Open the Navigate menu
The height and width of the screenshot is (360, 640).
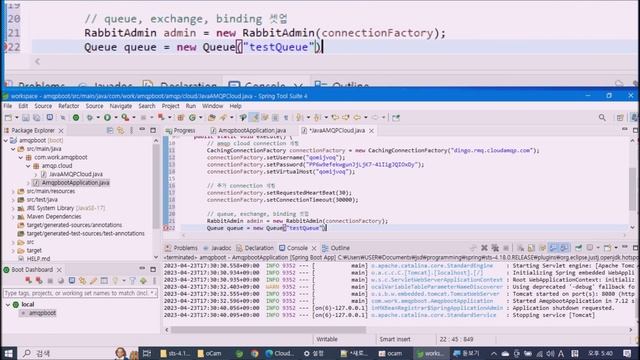[x=121, y=106]
